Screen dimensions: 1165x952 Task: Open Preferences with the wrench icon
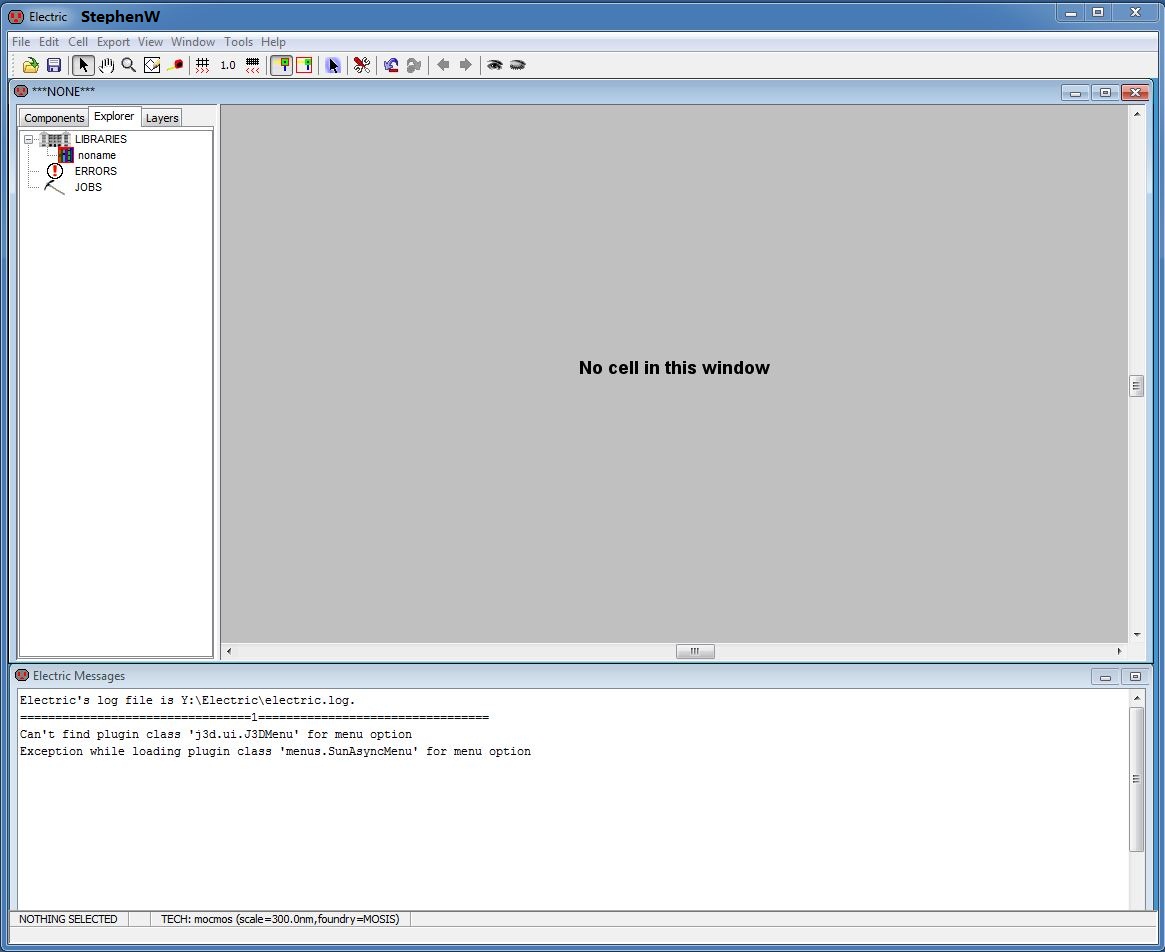(x=362, y=65)
